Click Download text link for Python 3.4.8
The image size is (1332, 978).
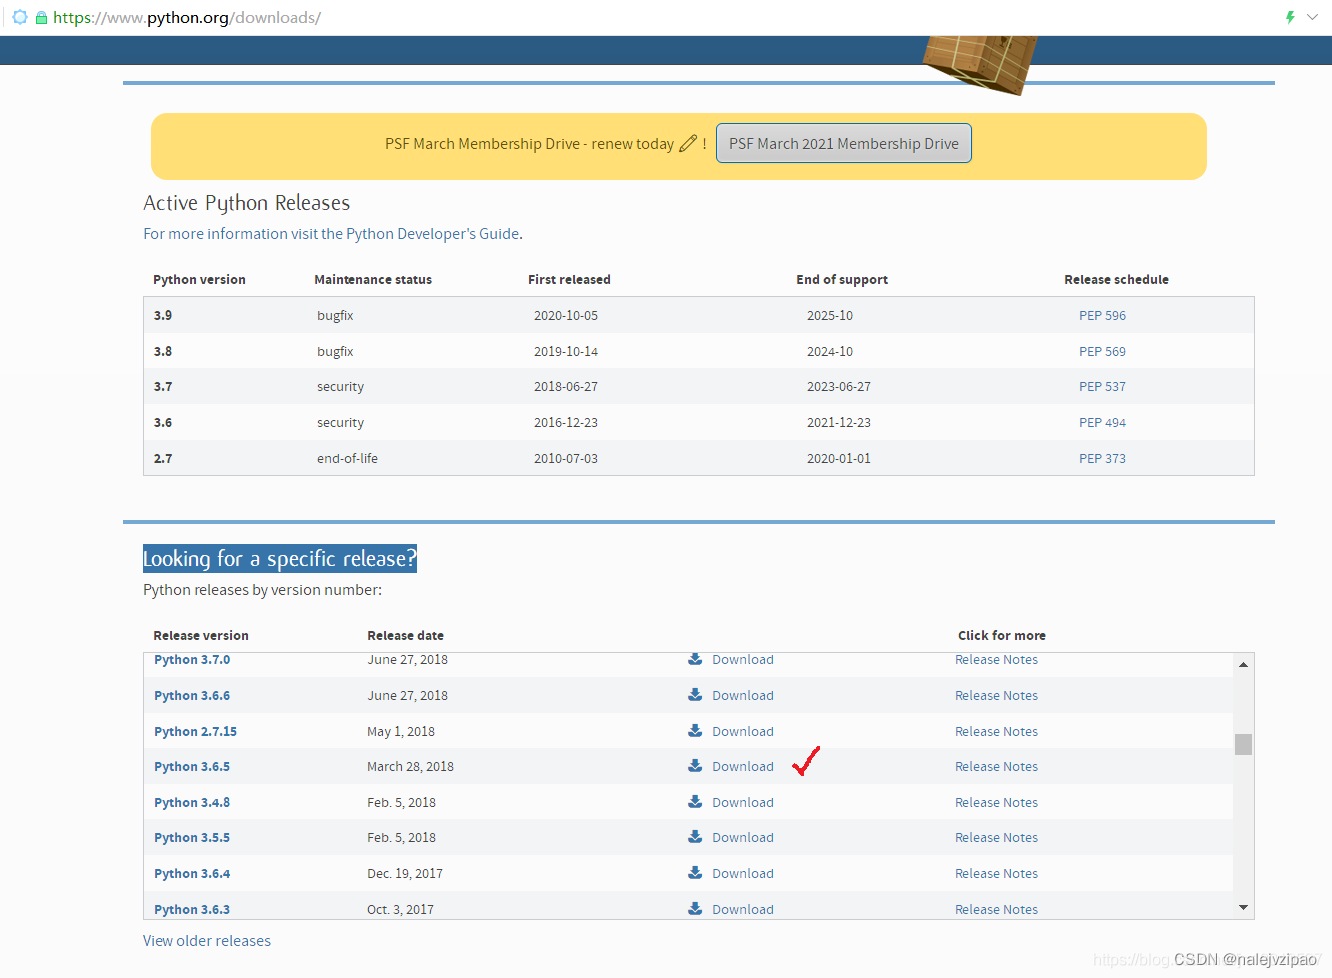pos(743,802)
